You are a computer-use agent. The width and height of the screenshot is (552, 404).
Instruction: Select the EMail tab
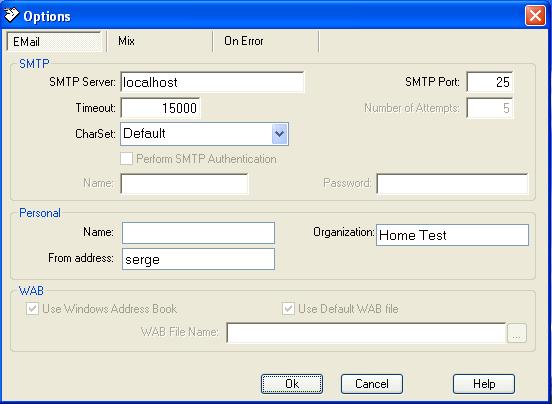click(x=54, y=42)
